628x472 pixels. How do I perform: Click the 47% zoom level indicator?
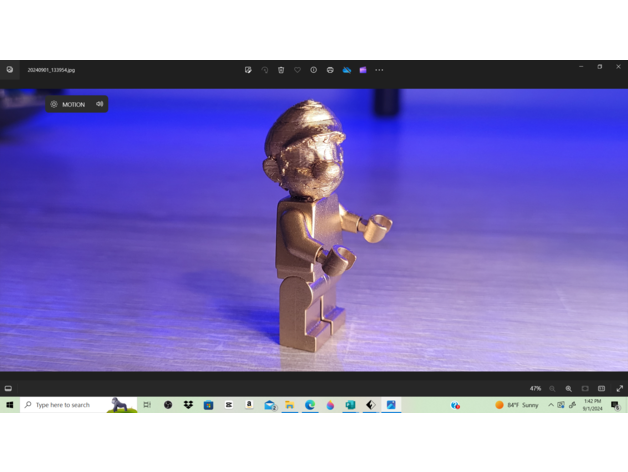tap(535, 388)
